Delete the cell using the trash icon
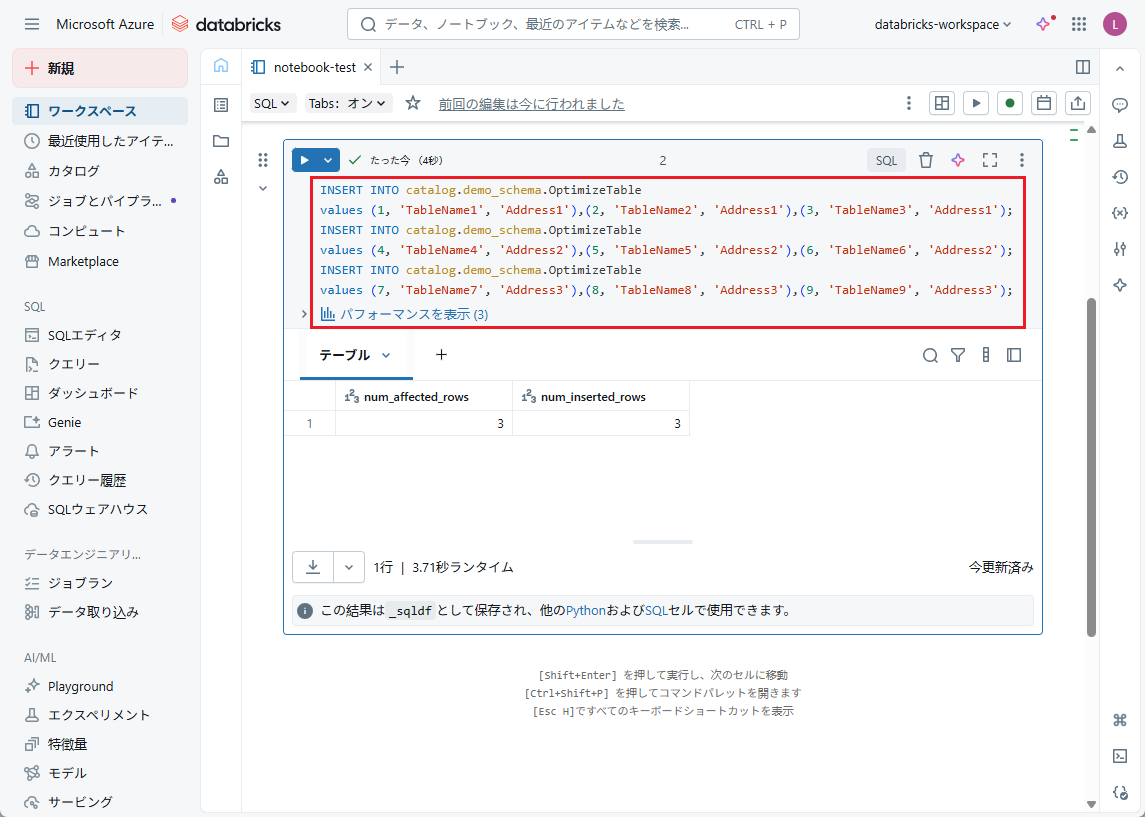Image resolution: width=1145 pixels, height=817 pixels. tap(926, 160)
